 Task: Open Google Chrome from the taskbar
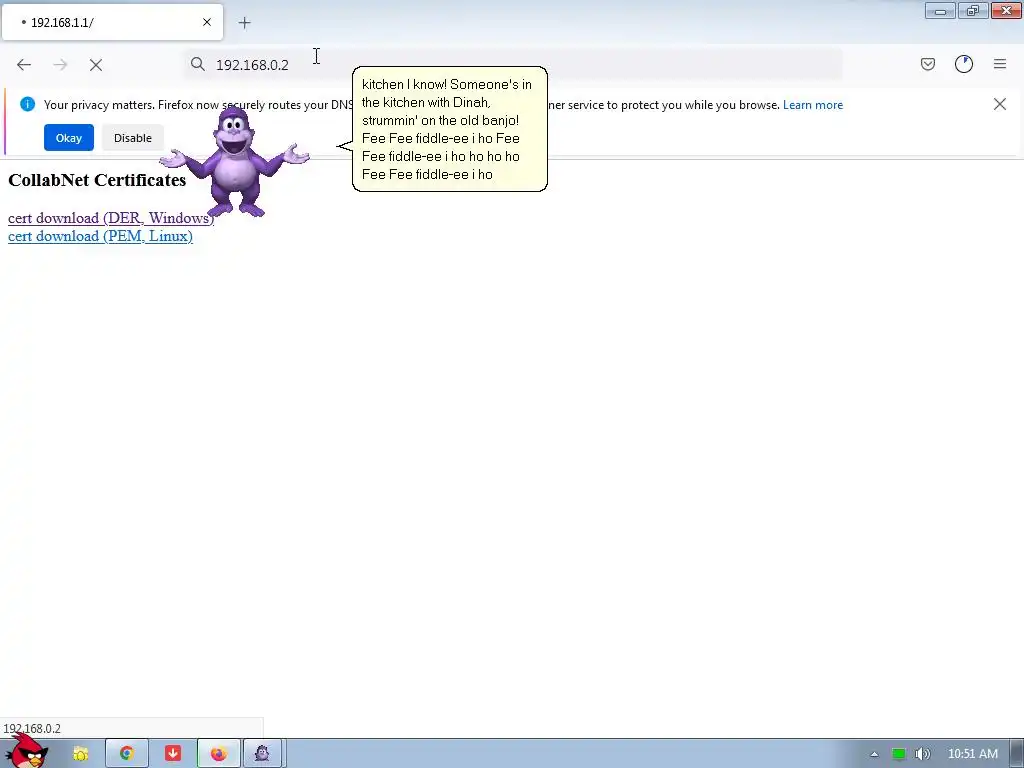point(127,754)
